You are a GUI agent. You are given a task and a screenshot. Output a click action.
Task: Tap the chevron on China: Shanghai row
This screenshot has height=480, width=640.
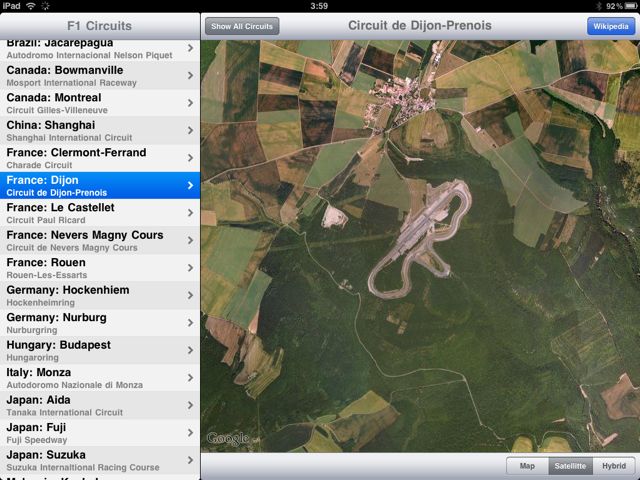[190, 131]
